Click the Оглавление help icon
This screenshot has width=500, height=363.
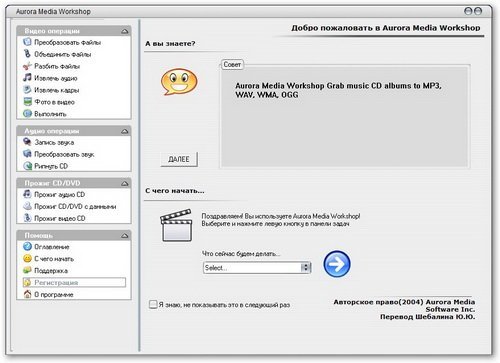(x=27, y=246)
